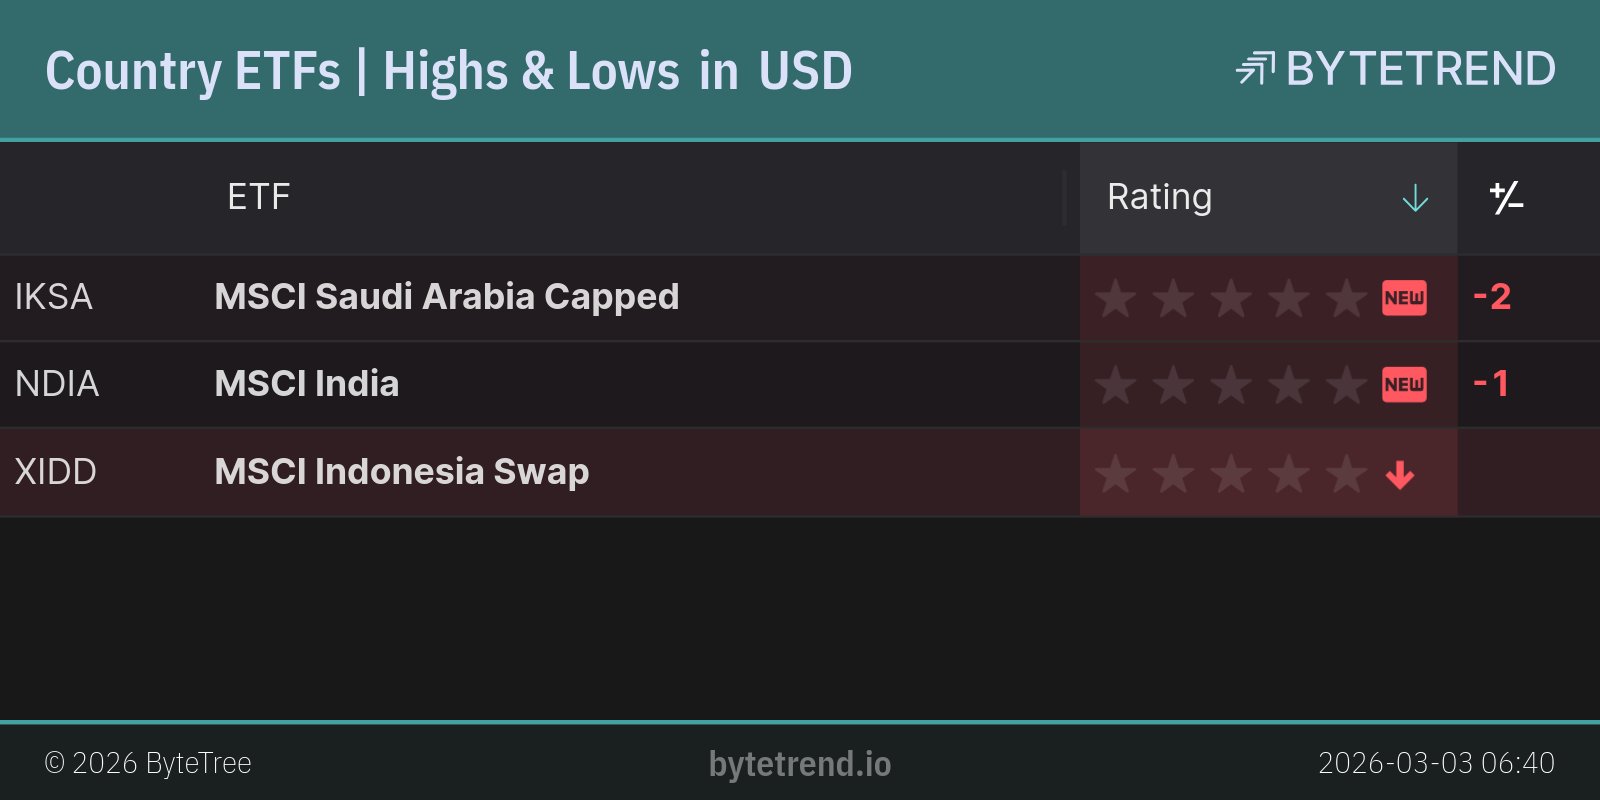Click the plus/minus column header icon

click(1506, 198)
